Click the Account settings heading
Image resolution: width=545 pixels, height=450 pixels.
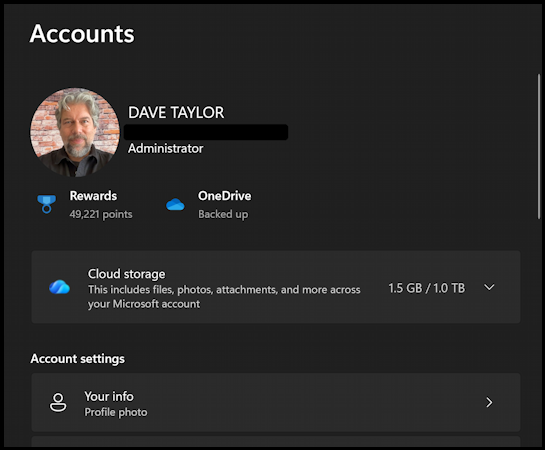click(x=78, y=359)
